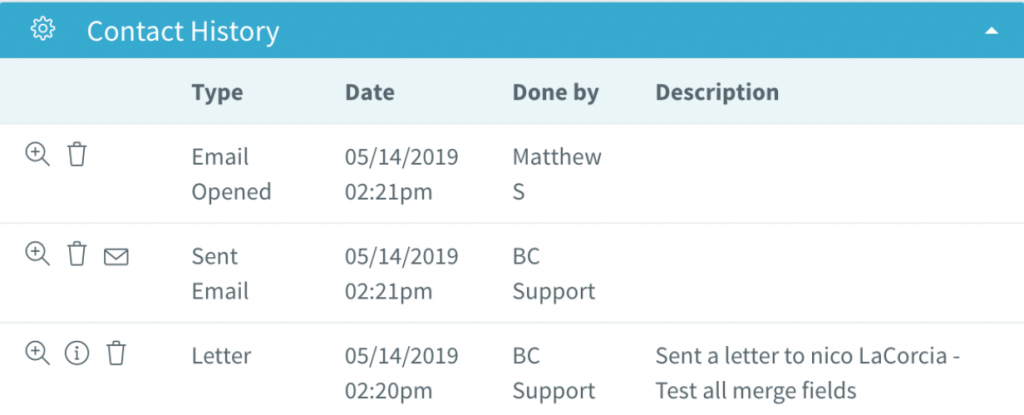View details of Sent Email entry

[x=37, y=254]
